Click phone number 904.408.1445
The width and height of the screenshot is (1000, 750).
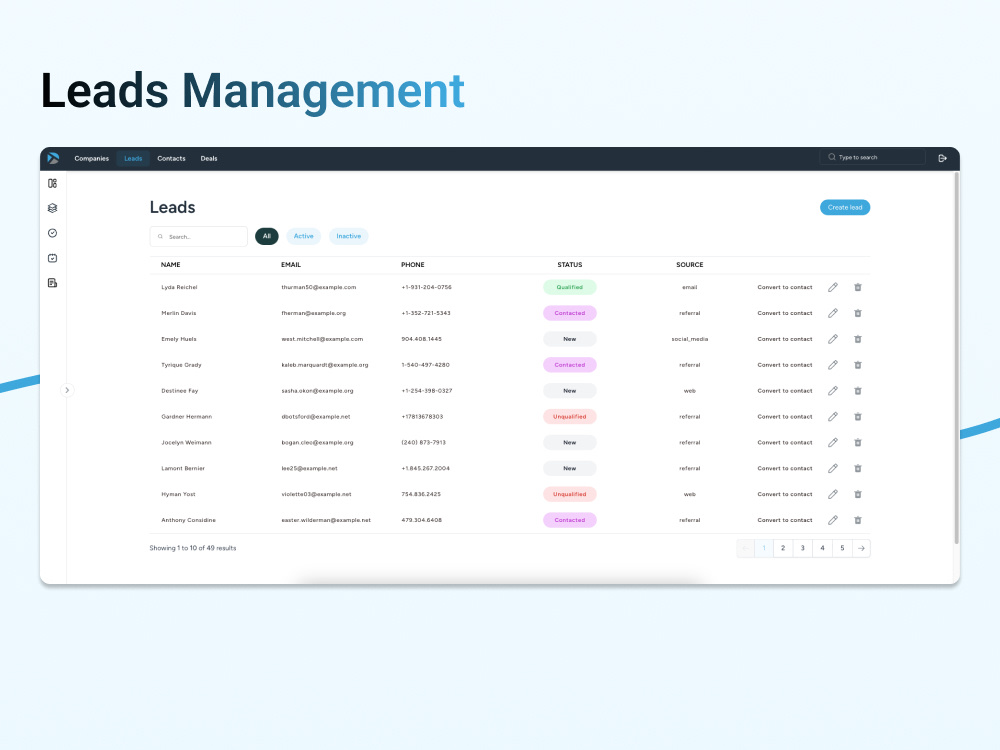[422, 339]
